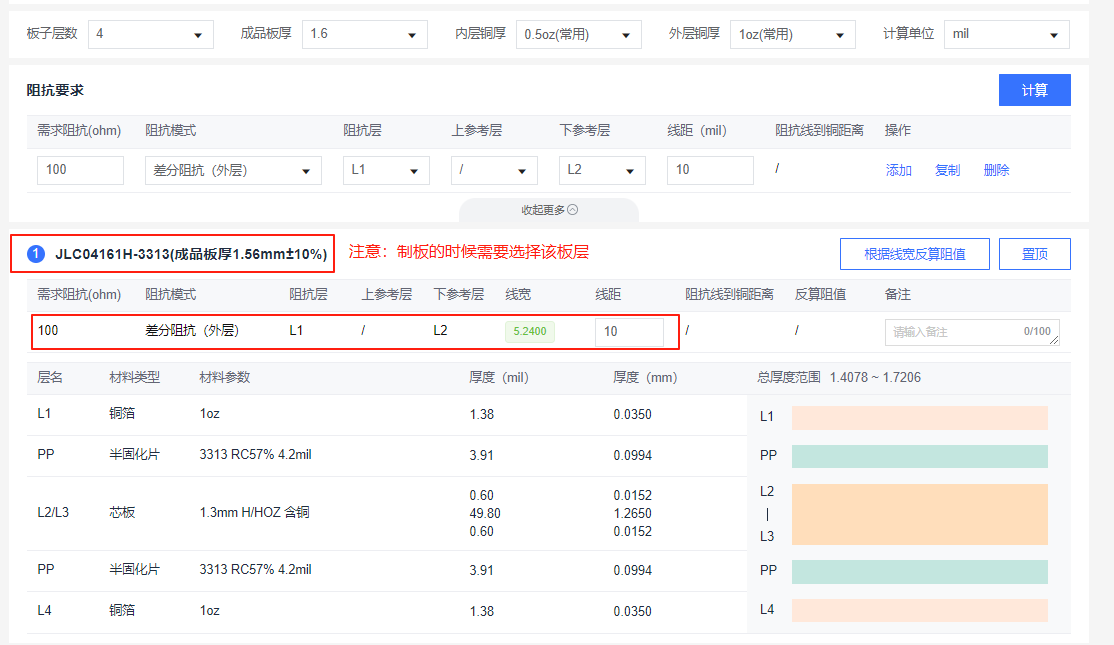Open the 内层铜厚 dropdown showing 0.5oz(常用)

(x=578, y=34)
